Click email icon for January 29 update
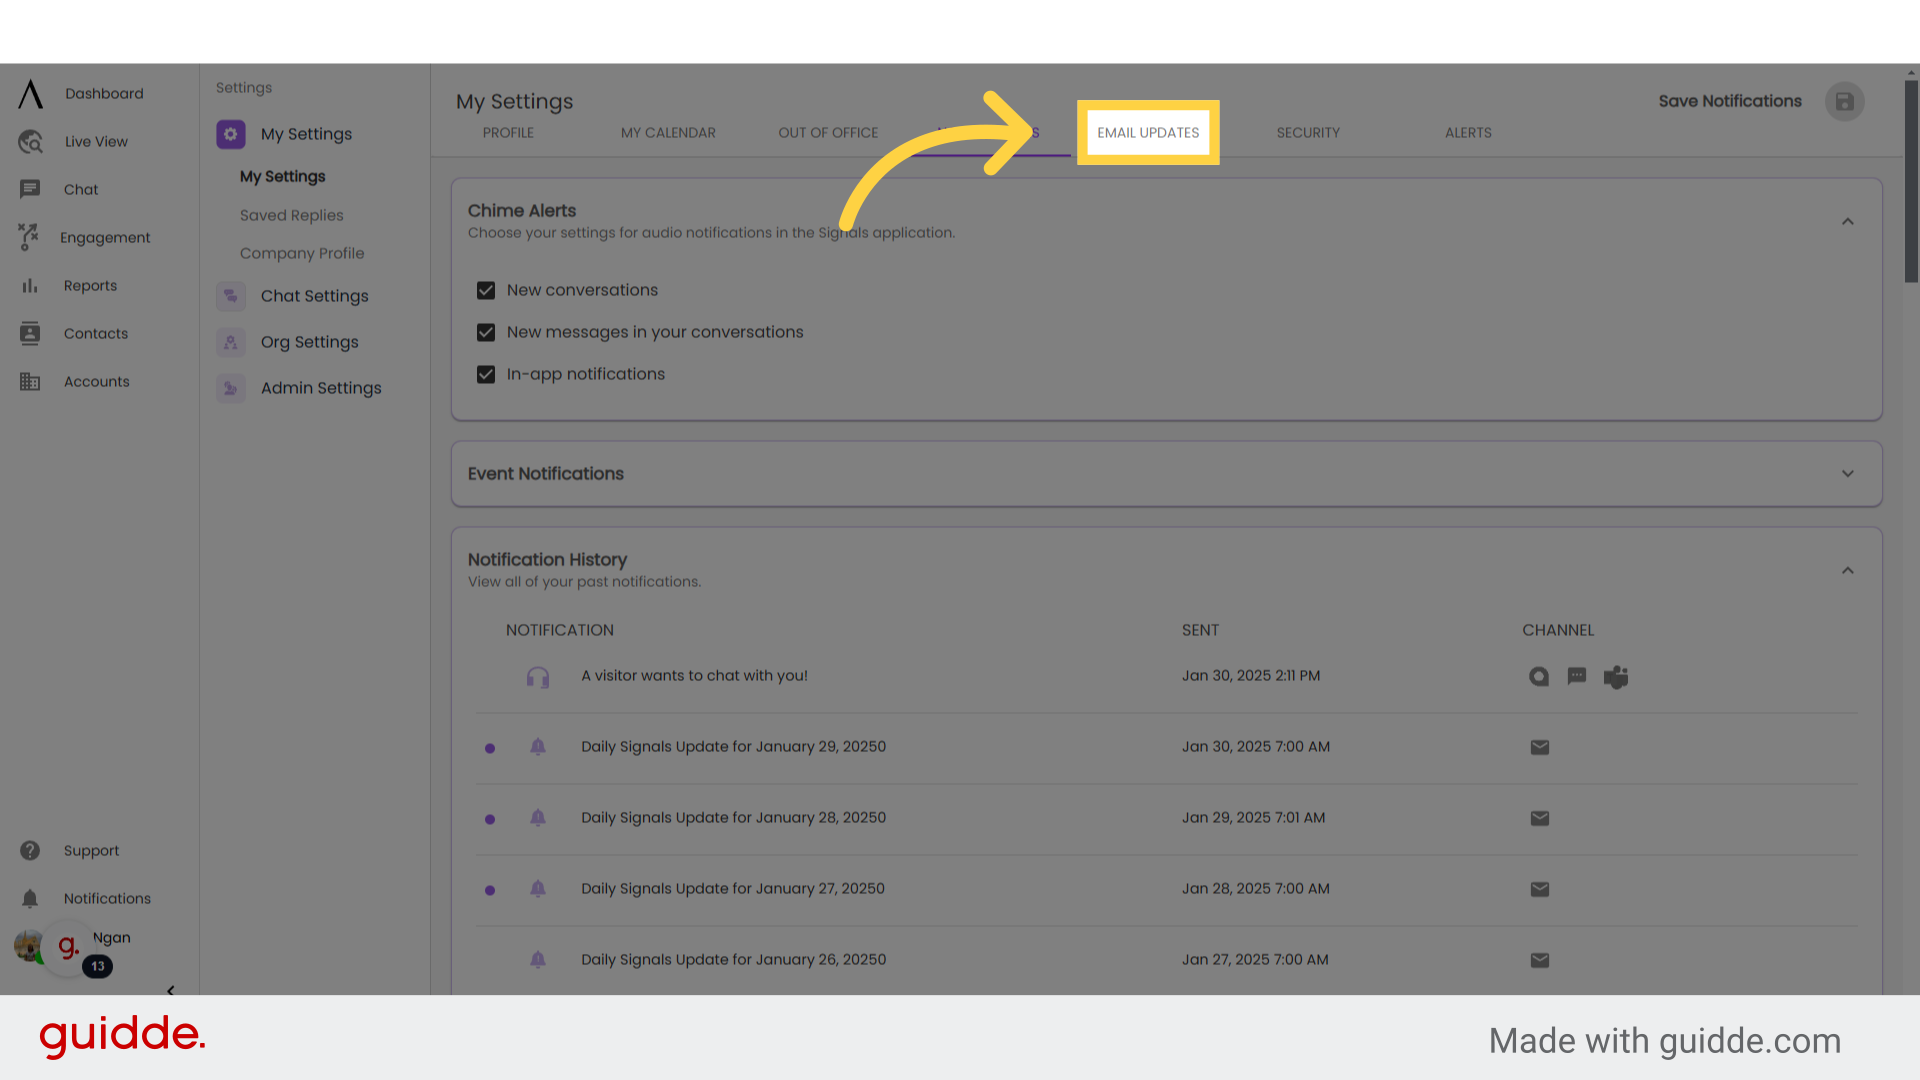 (1540, 747)
